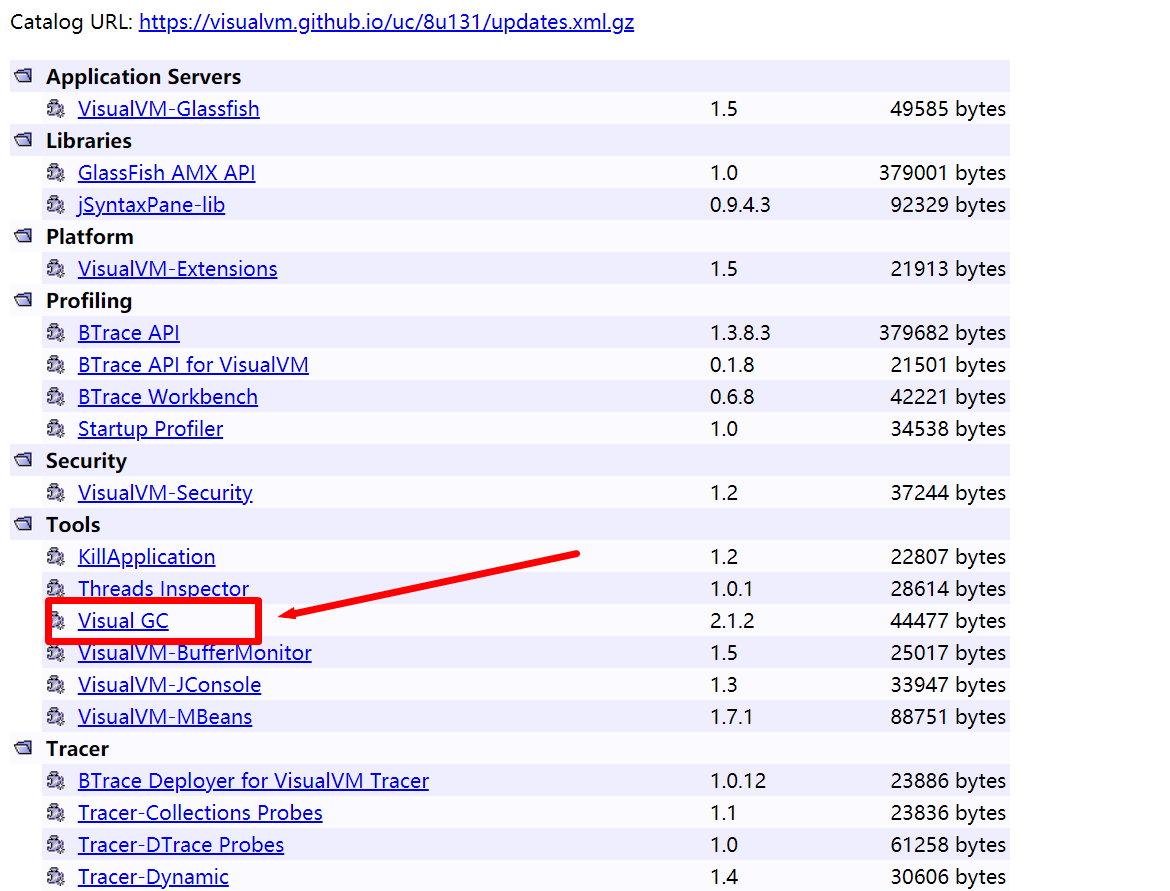
Task: Click the plugin icon beside VisualVM-BufferMonitor
Action: pyautogui.click(x=56, y=653)
